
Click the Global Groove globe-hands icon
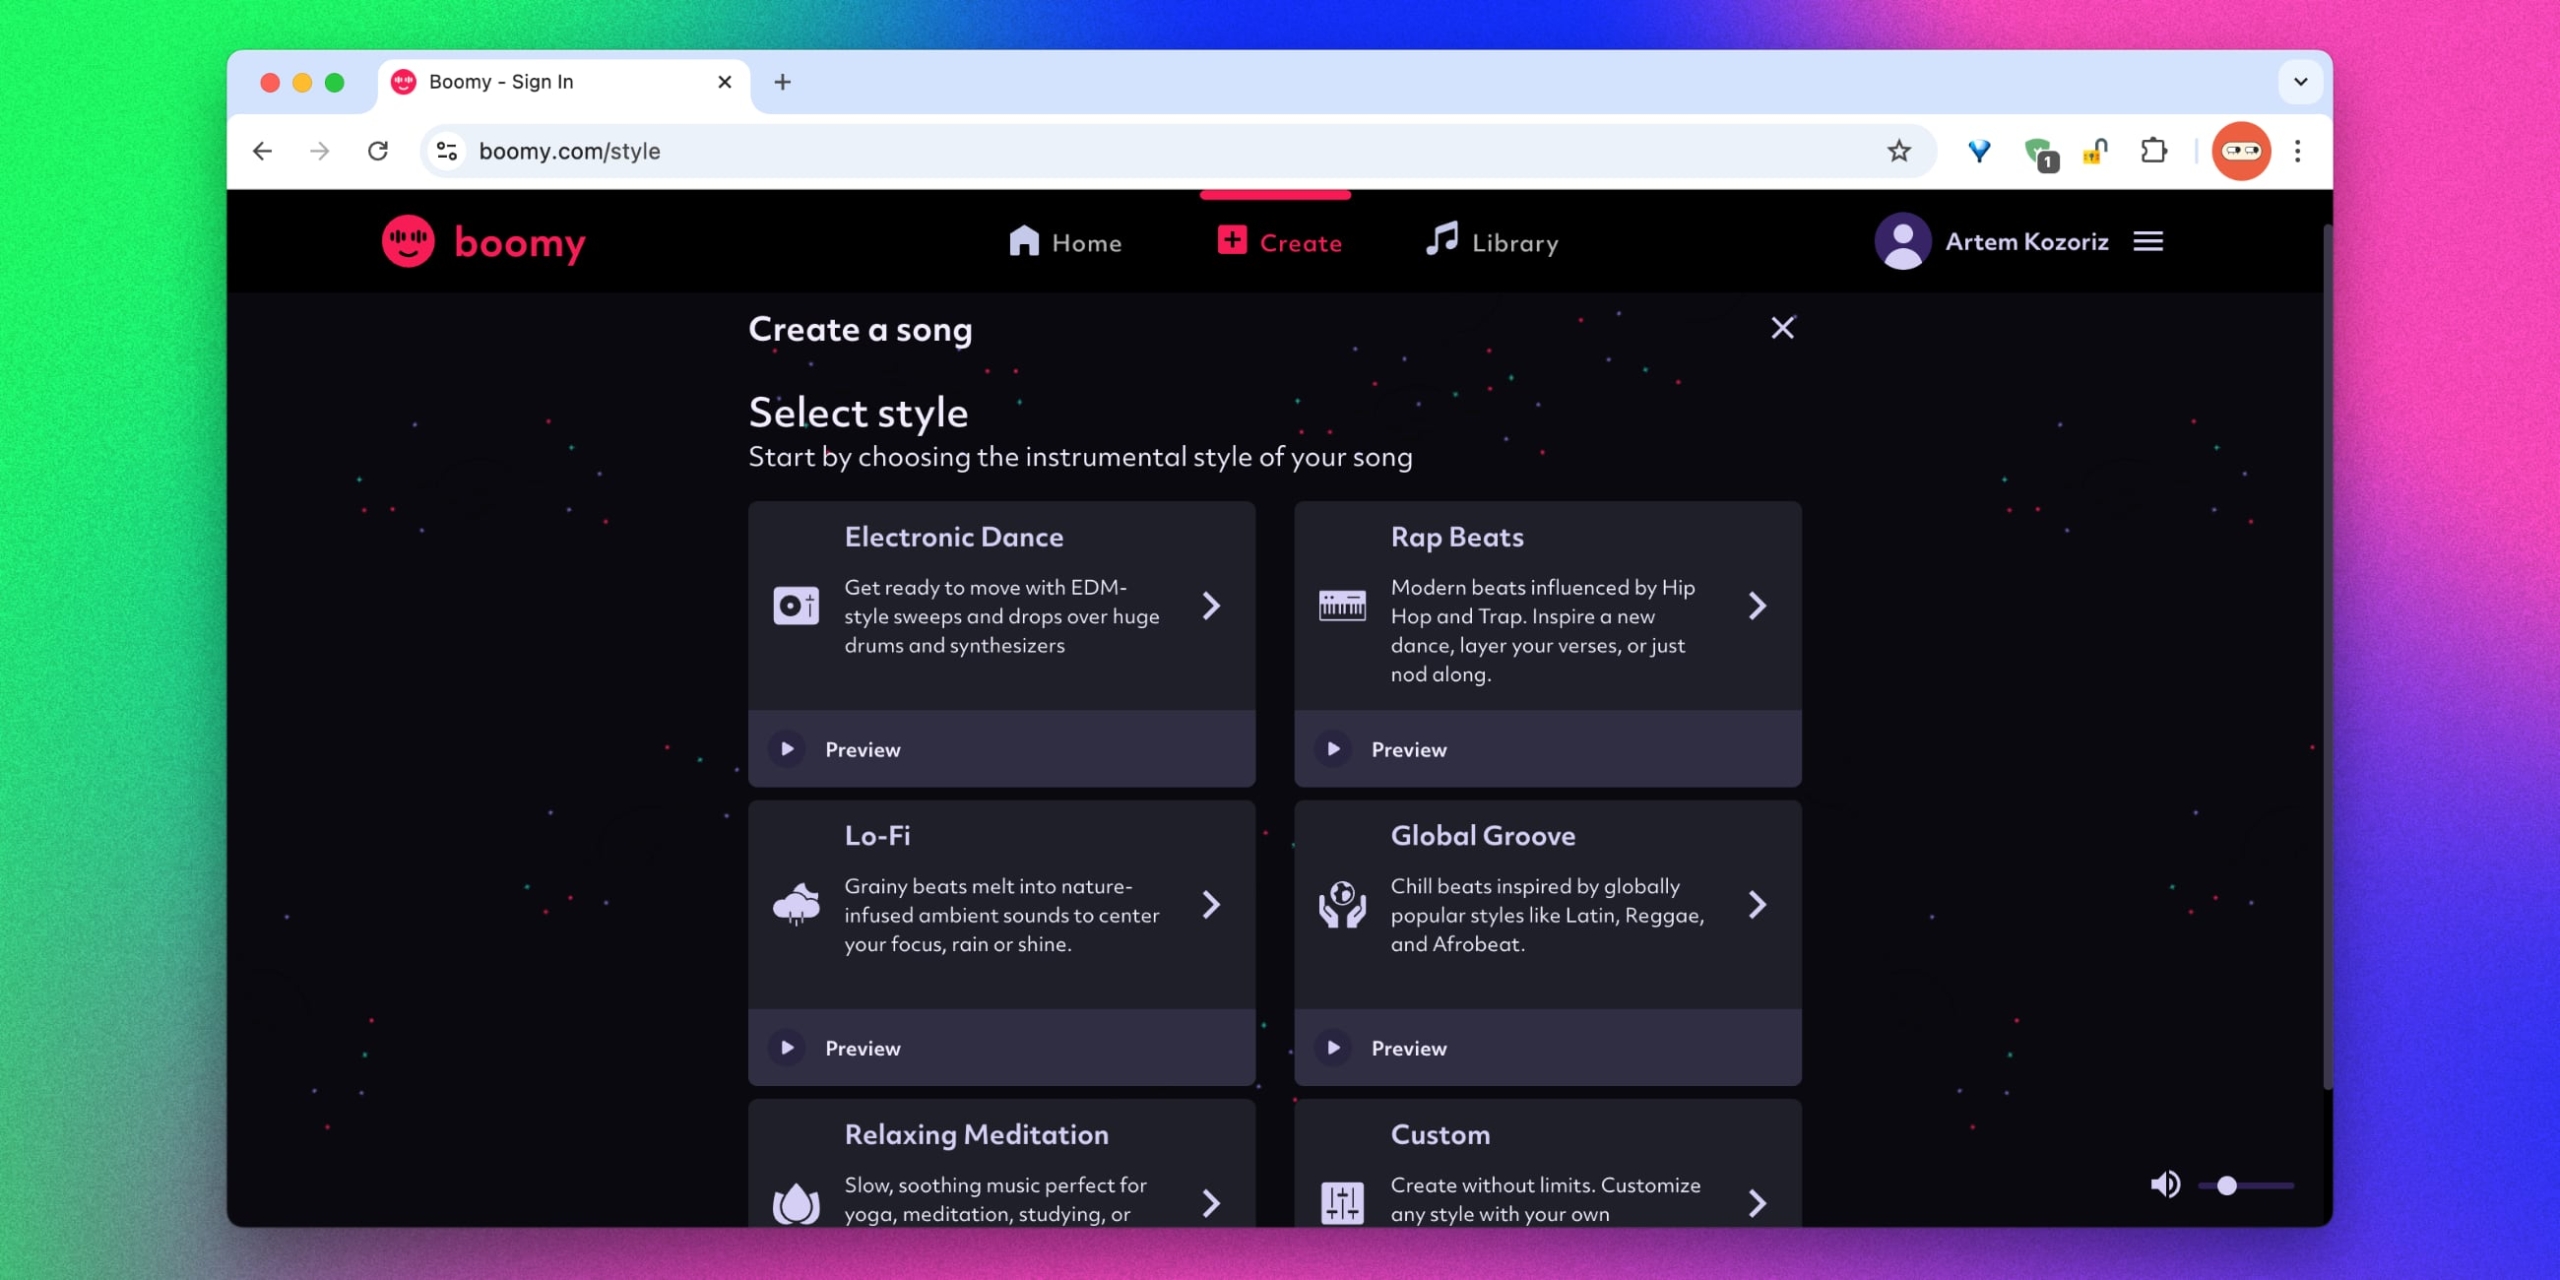point(1342,905)
